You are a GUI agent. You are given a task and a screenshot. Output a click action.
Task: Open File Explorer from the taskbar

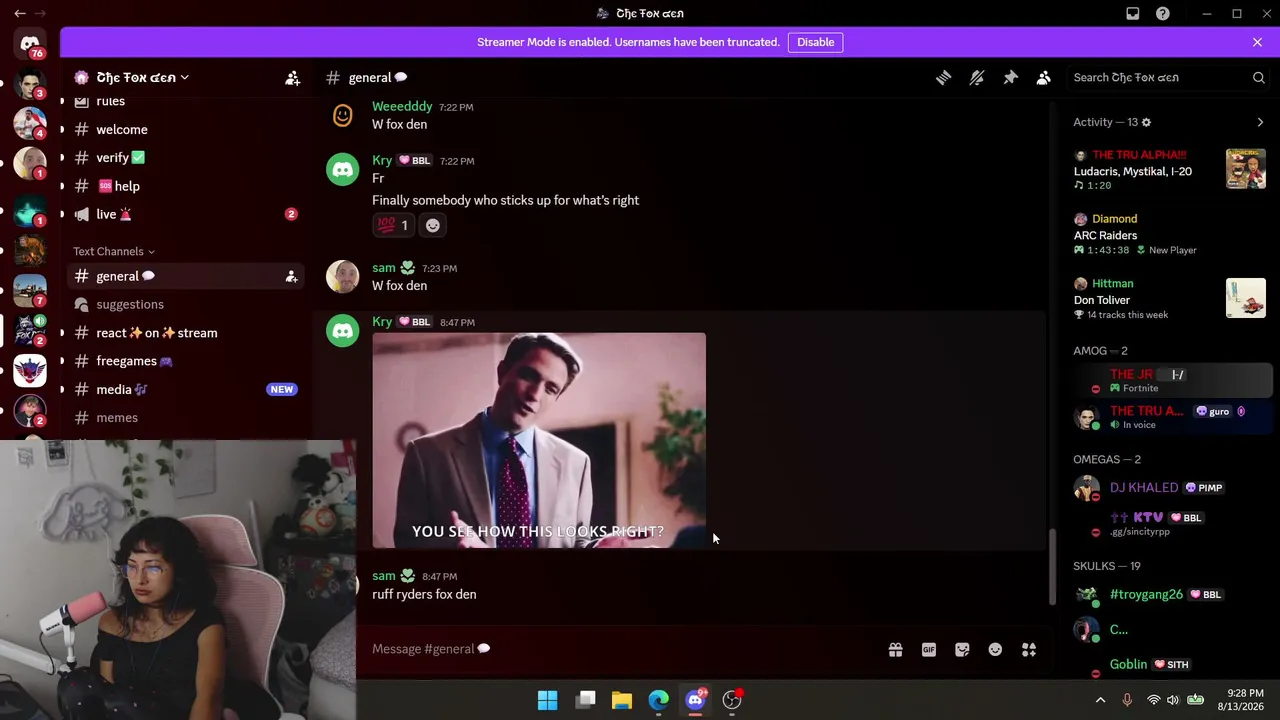click(622, 700)
